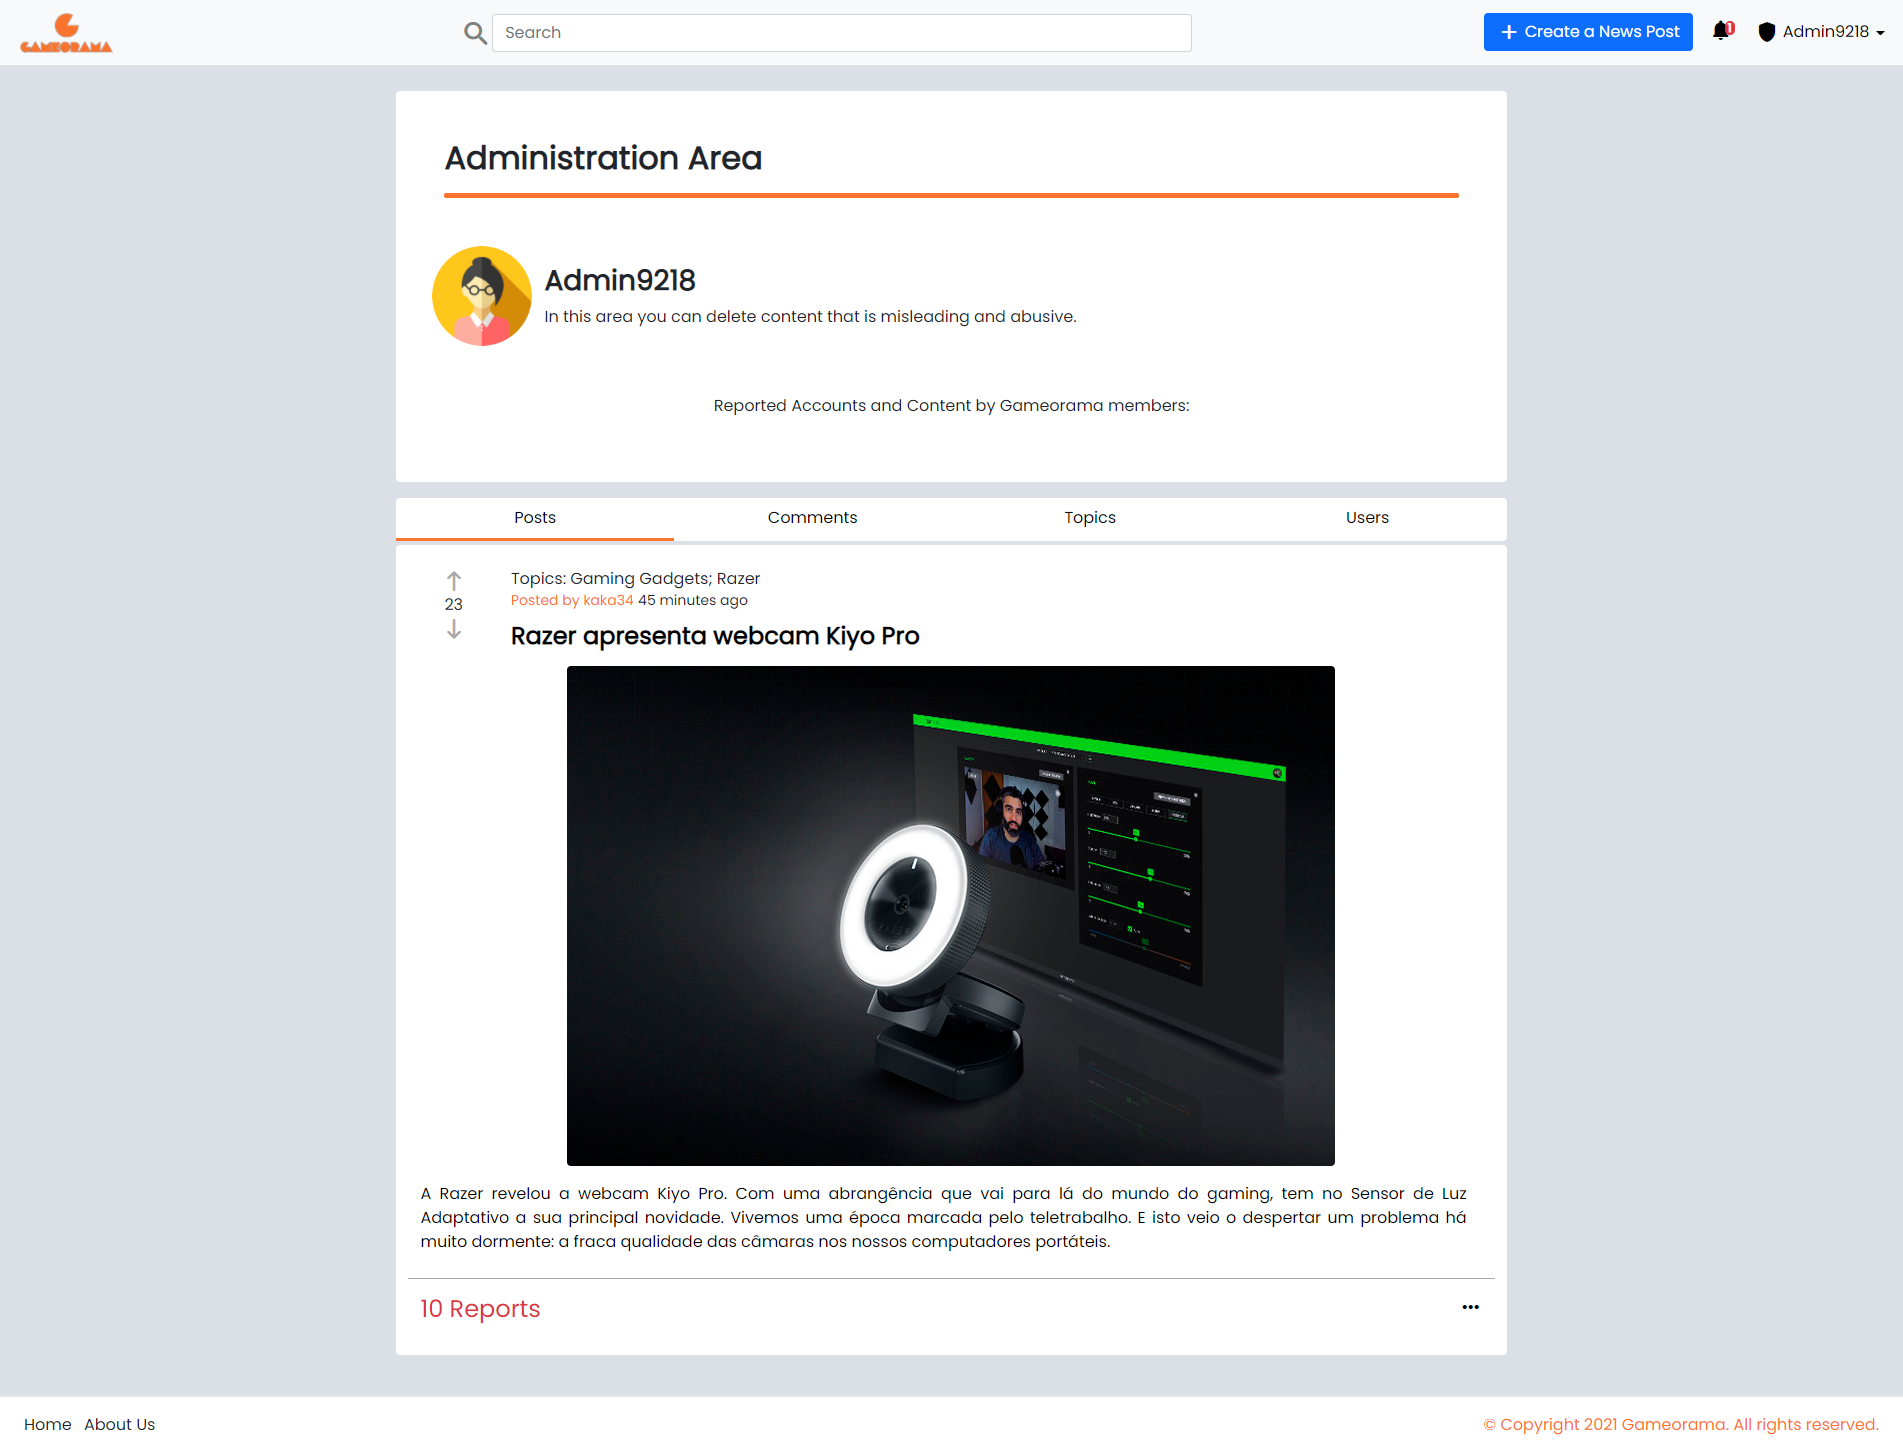Click the '45 minutes ago' timestamp

click(693, 600)
